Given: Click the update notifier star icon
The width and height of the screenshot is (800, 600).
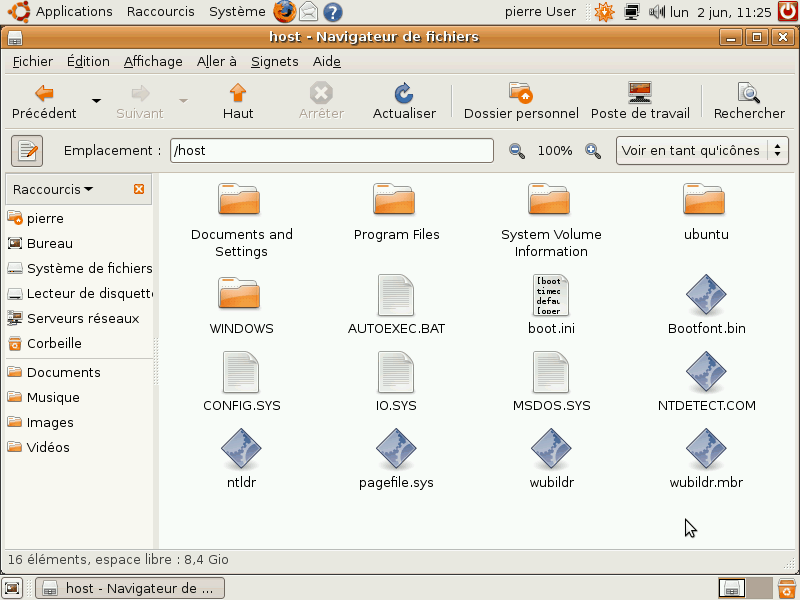Looking at the screenshot, I should click(x=604, y=12).
